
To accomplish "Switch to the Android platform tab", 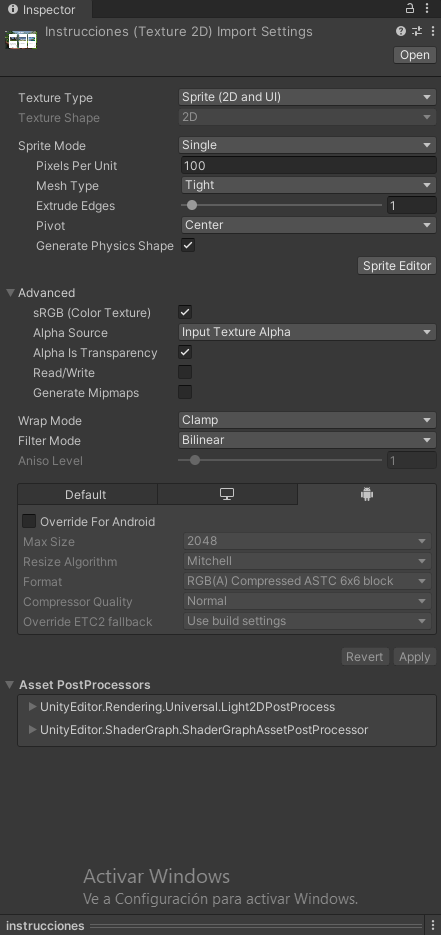I will (x=367, y=494).
